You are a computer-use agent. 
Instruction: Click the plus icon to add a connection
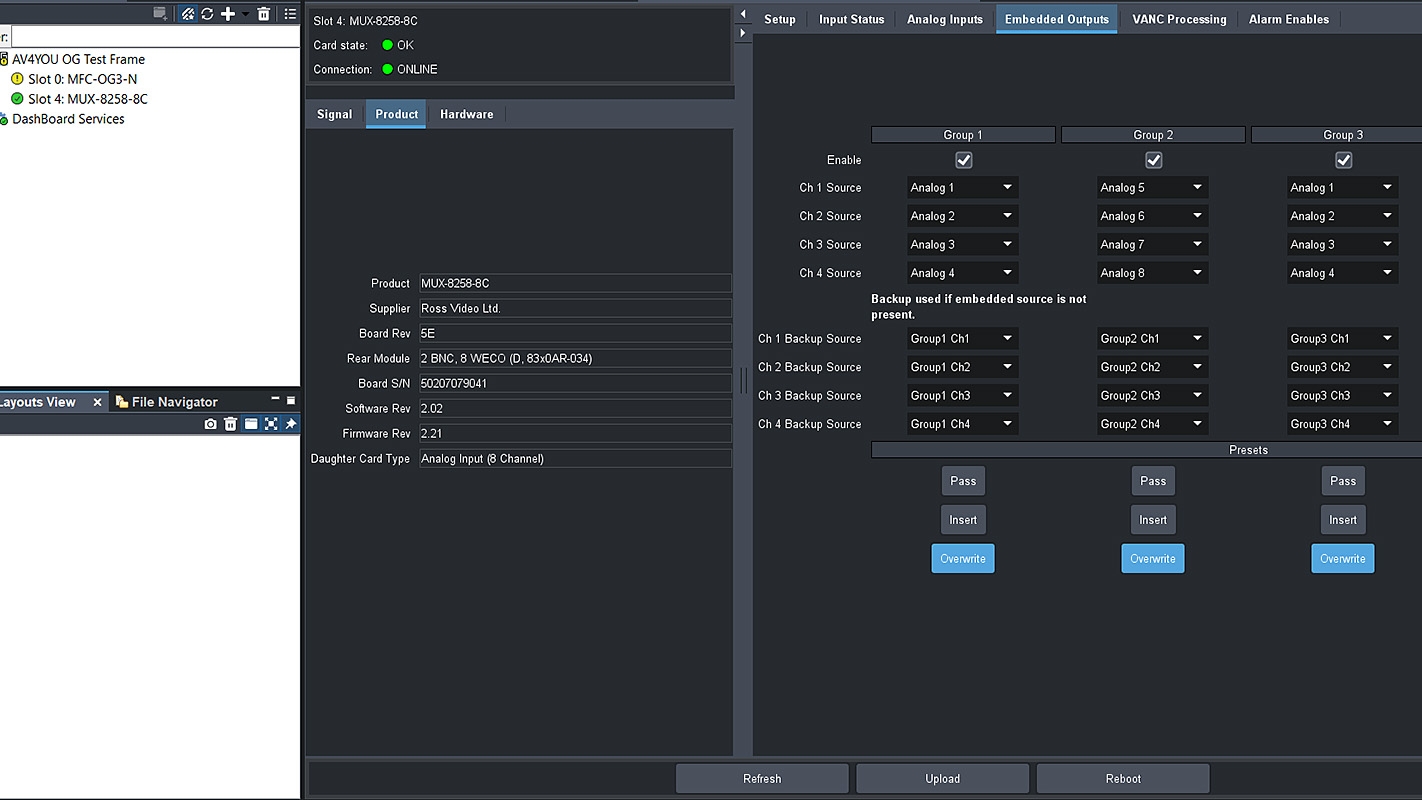[228, 14]
